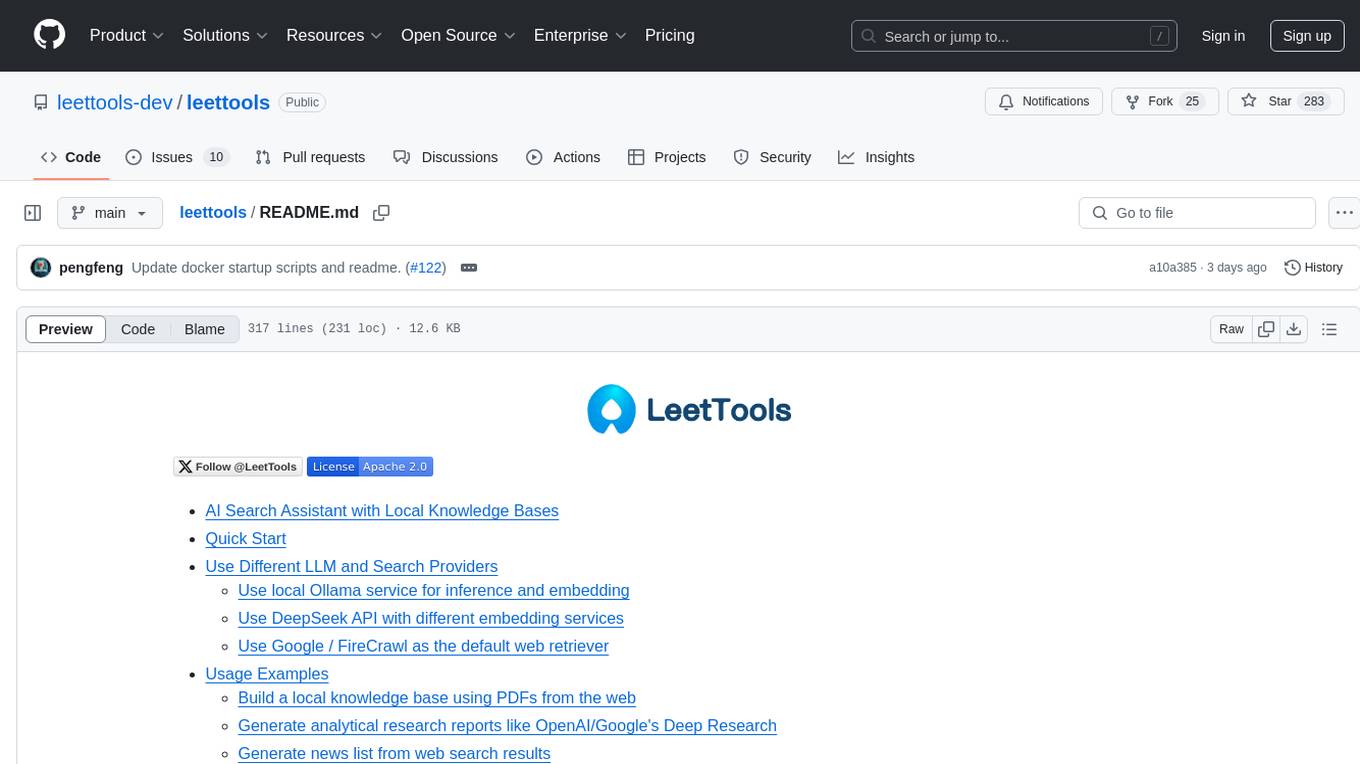This screenshot has width=1360, height=764.
Task: Open the Raw file view
Action: [x=1231, y=329]
